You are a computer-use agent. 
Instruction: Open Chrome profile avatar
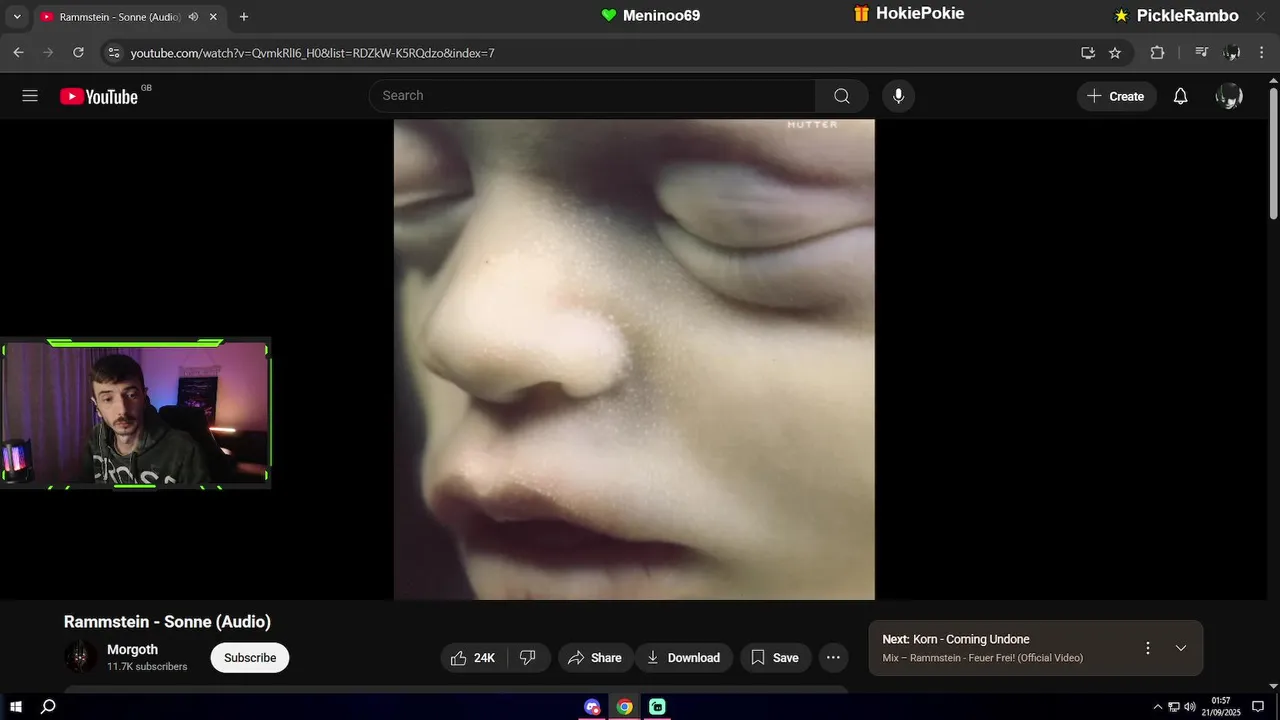click(x=1232, y=53)
